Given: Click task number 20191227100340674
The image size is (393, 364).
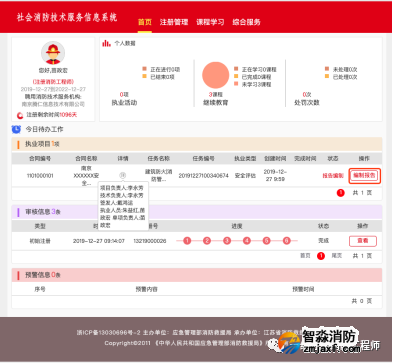Looking at the screenshot, I should (x=204, y=176).
